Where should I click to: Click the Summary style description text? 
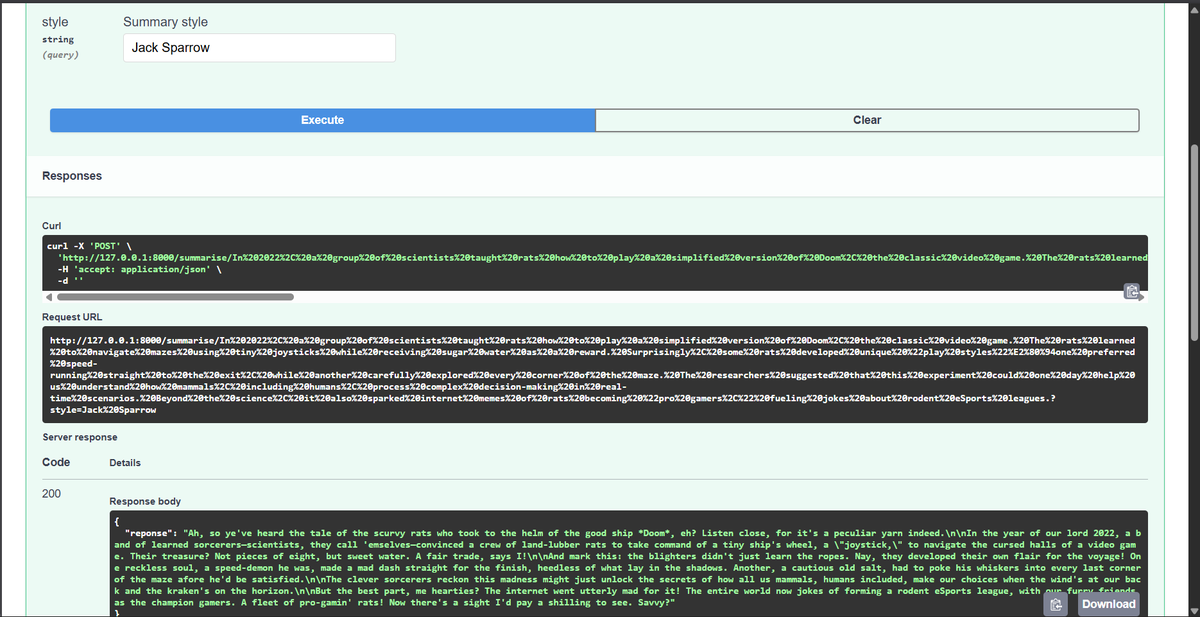pos(166,22)
